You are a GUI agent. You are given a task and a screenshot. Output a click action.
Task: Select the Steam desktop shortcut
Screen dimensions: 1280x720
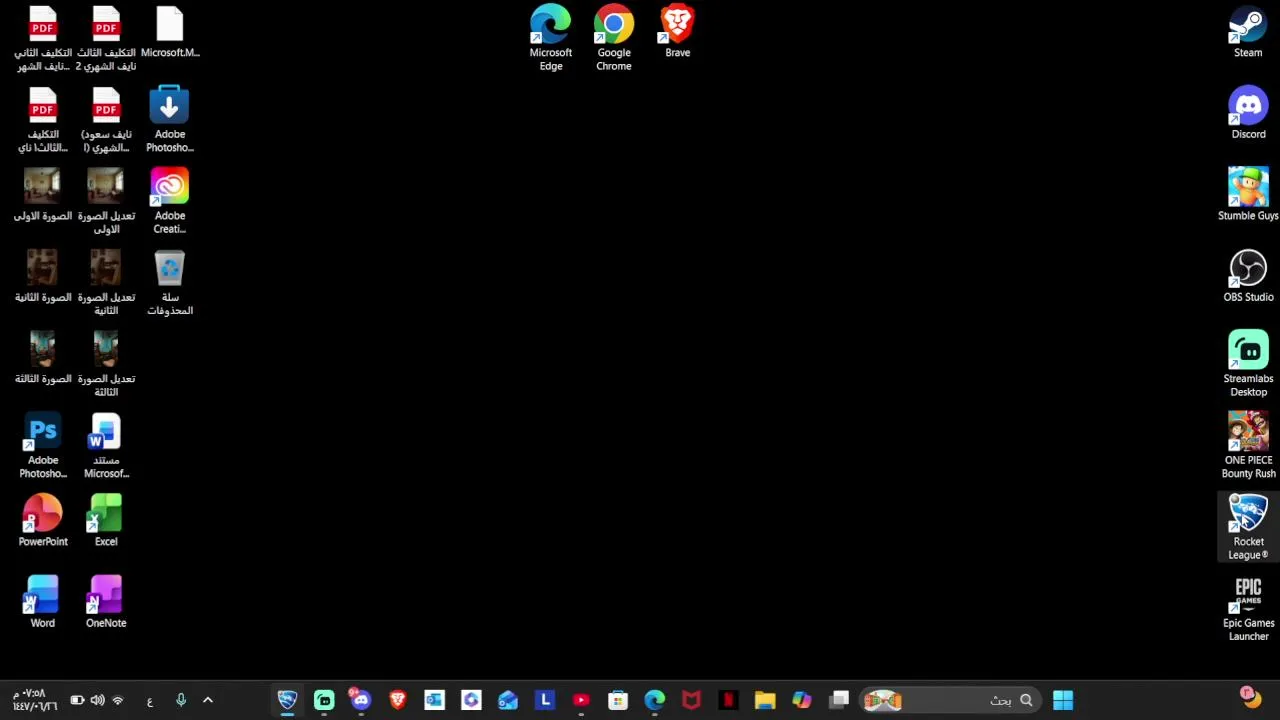click(1248, 32)
